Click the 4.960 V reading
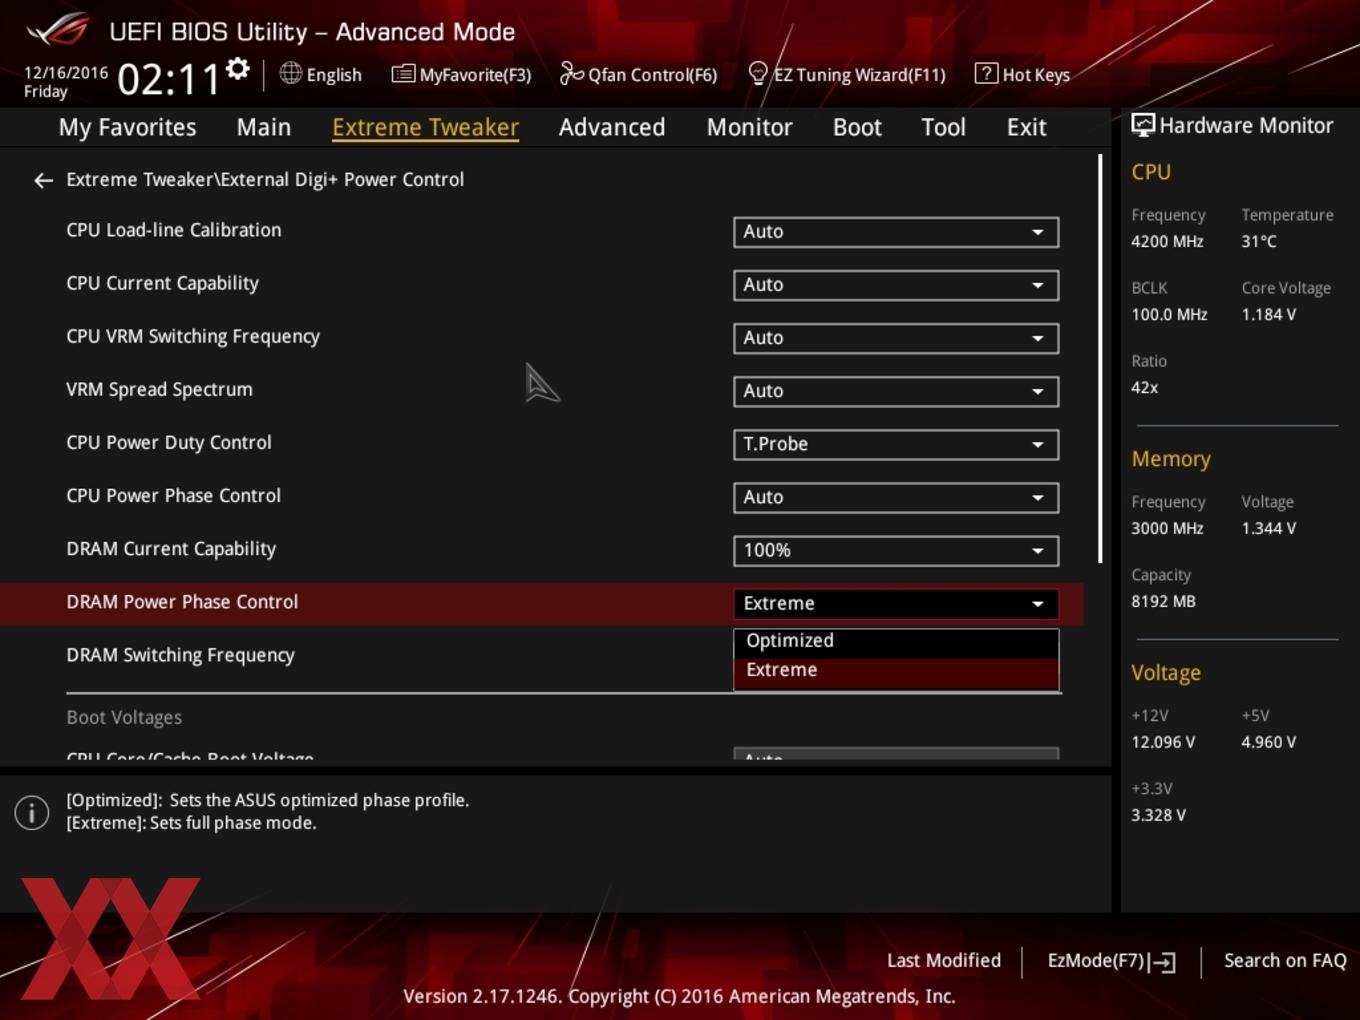Screen dimensions: 1360x1020 1269,742
